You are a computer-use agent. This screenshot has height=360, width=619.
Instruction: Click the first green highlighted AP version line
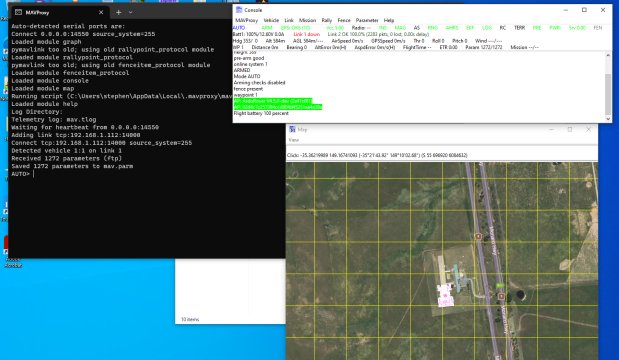click(273, 101)
